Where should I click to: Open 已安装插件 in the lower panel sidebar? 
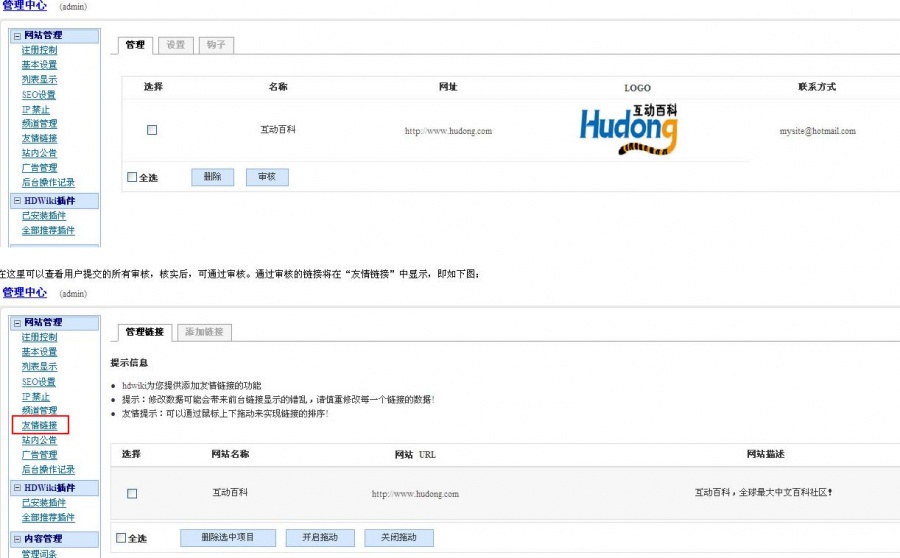click(44, 503)
